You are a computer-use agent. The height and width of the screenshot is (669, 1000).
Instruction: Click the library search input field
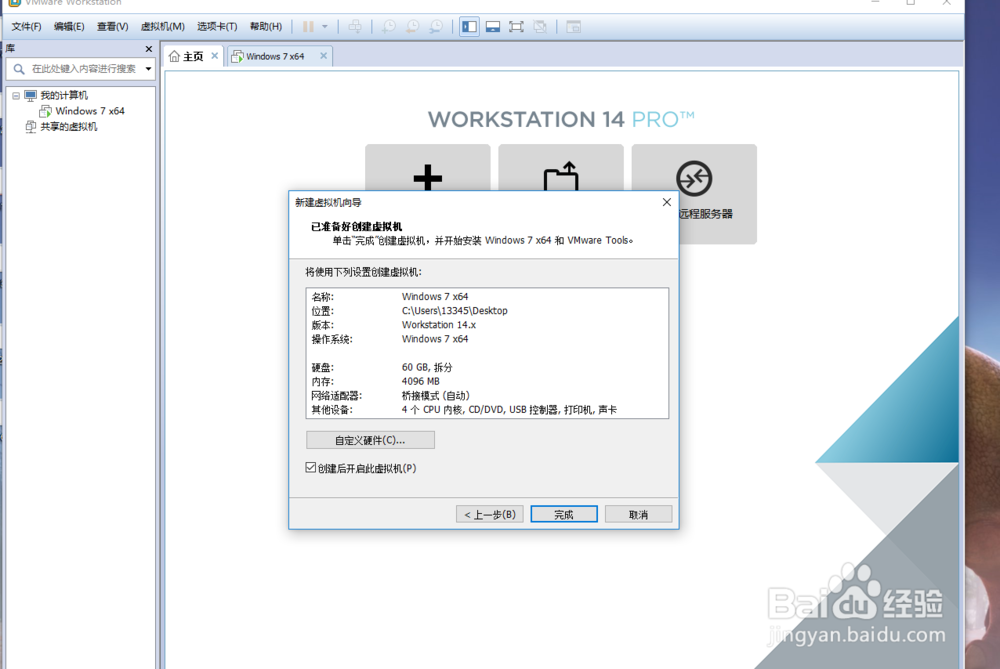tap(84, 69)
